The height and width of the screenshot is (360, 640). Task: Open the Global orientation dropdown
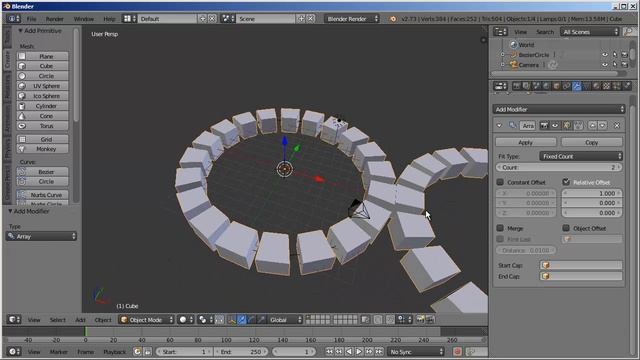coord(285,320)
